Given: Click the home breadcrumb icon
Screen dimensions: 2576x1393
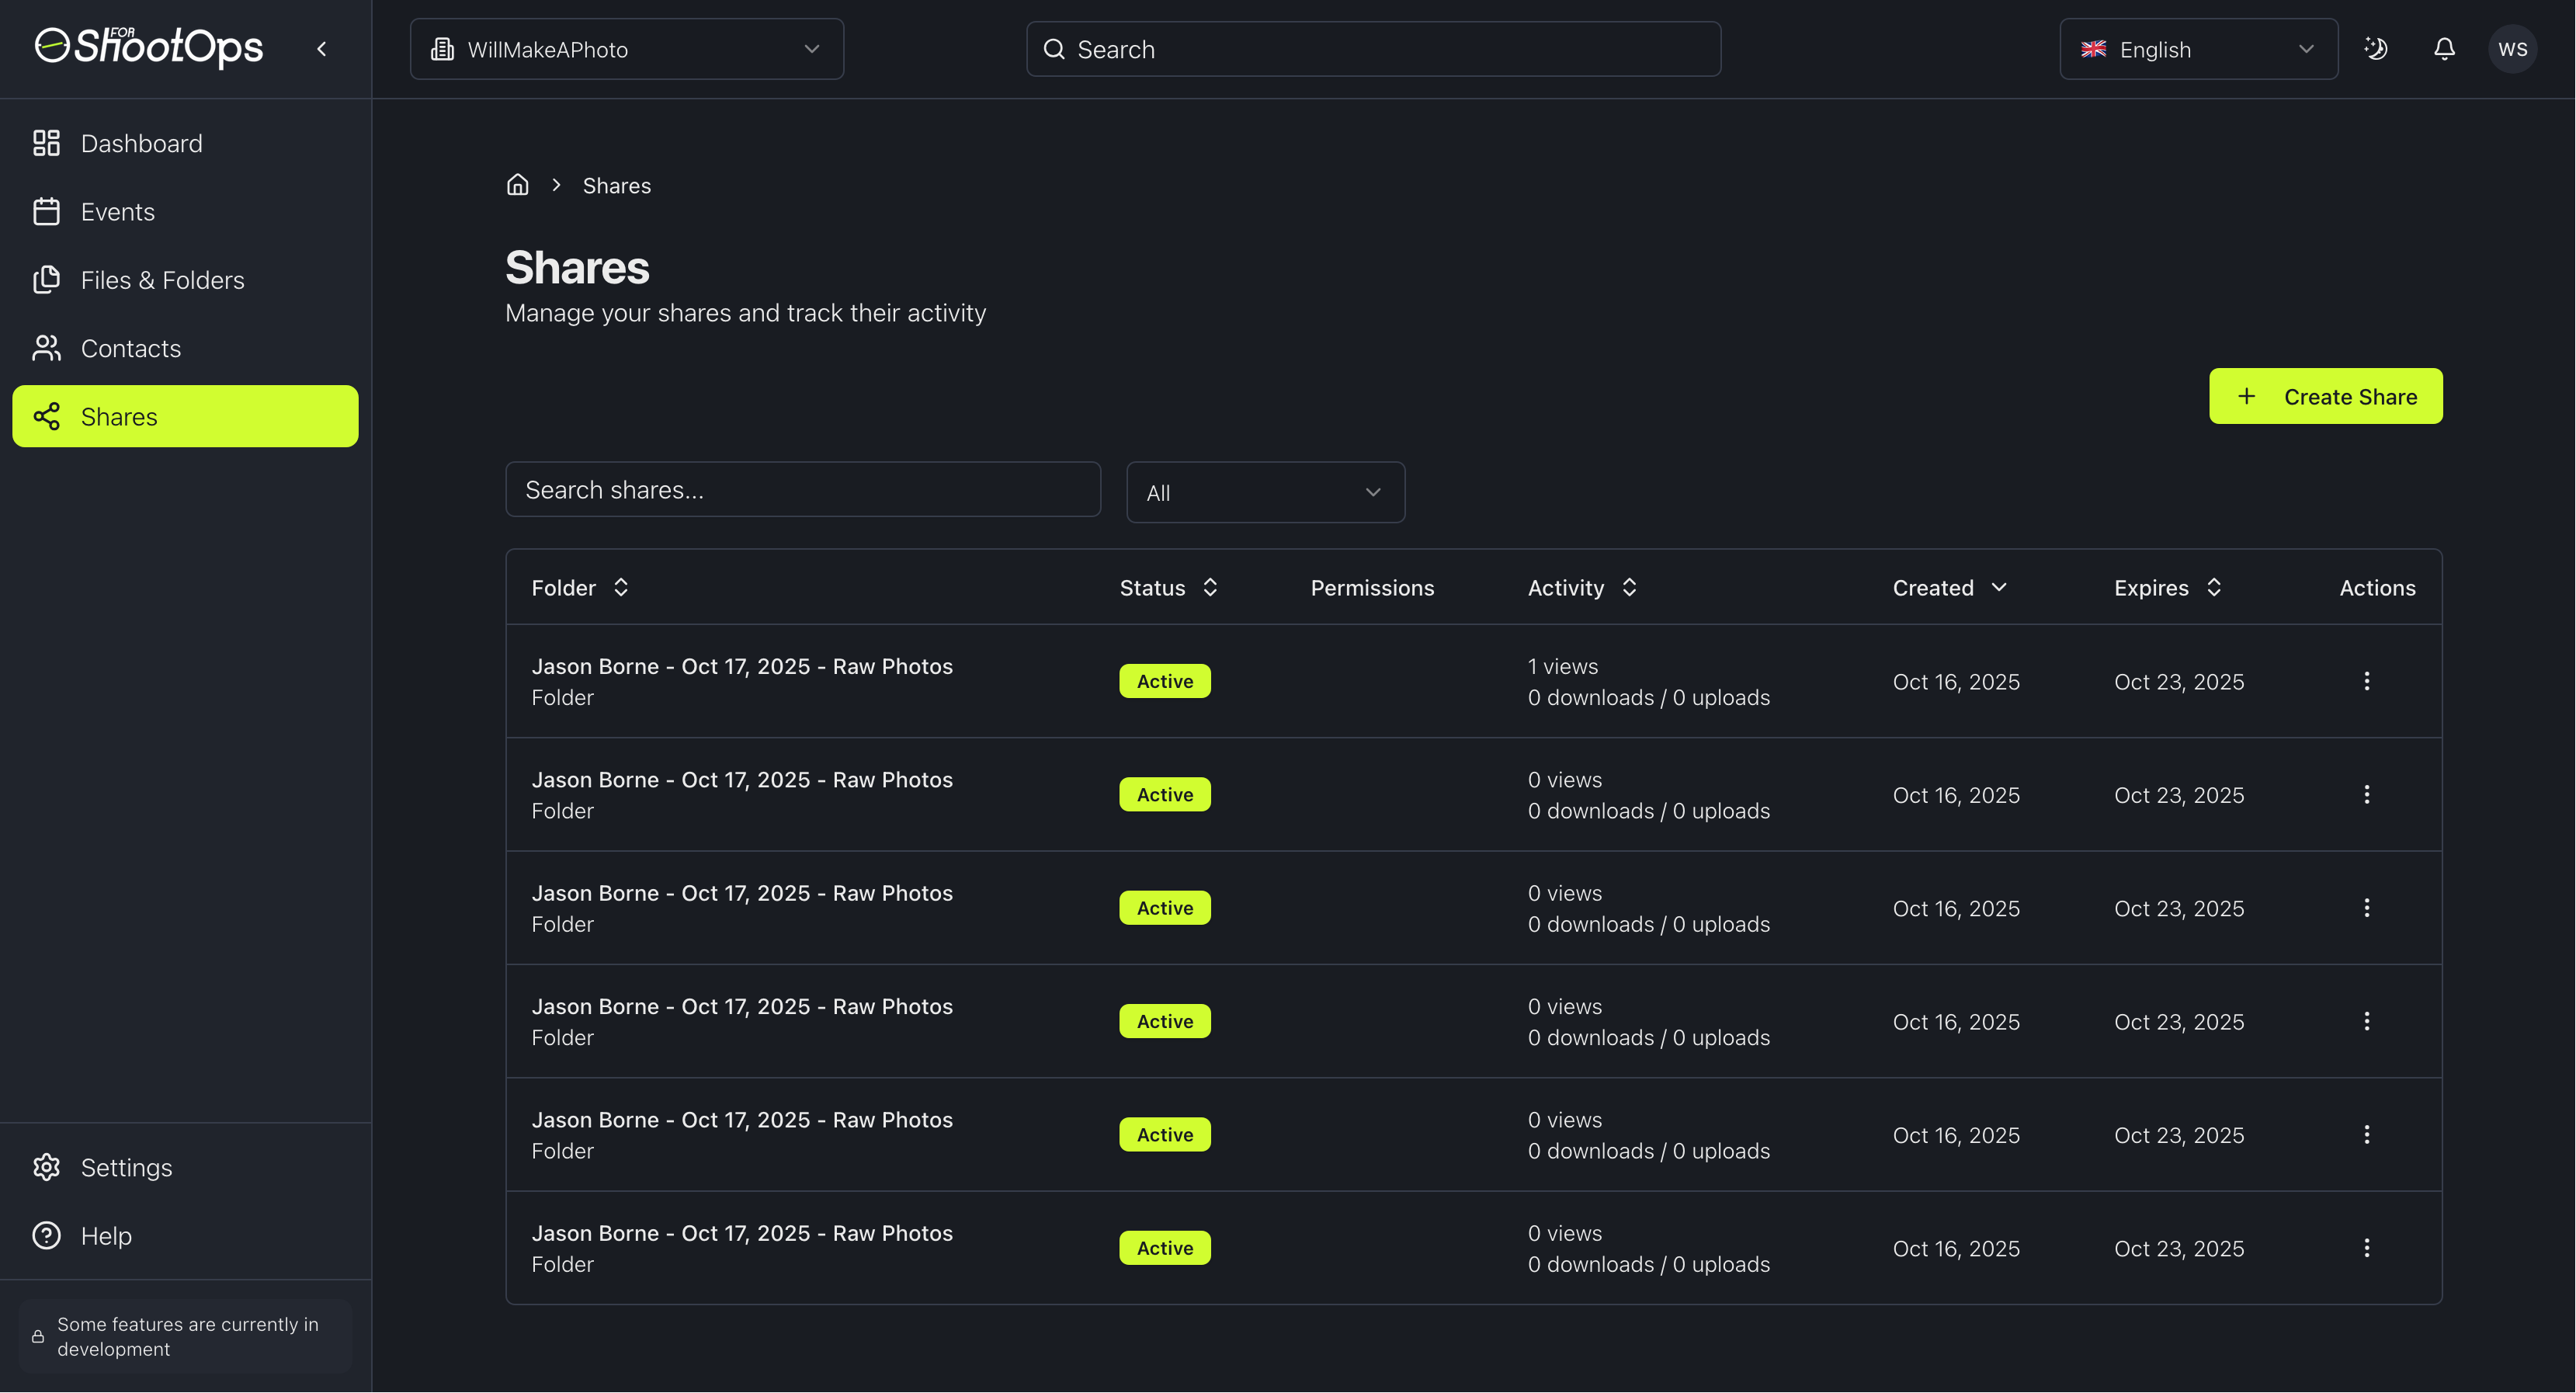Looking at the screenshot, I should [x=517, y=185].
